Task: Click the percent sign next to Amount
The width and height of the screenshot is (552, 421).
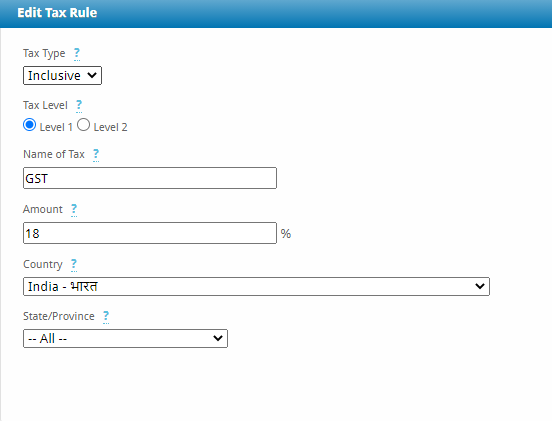Action: (286, 234)
